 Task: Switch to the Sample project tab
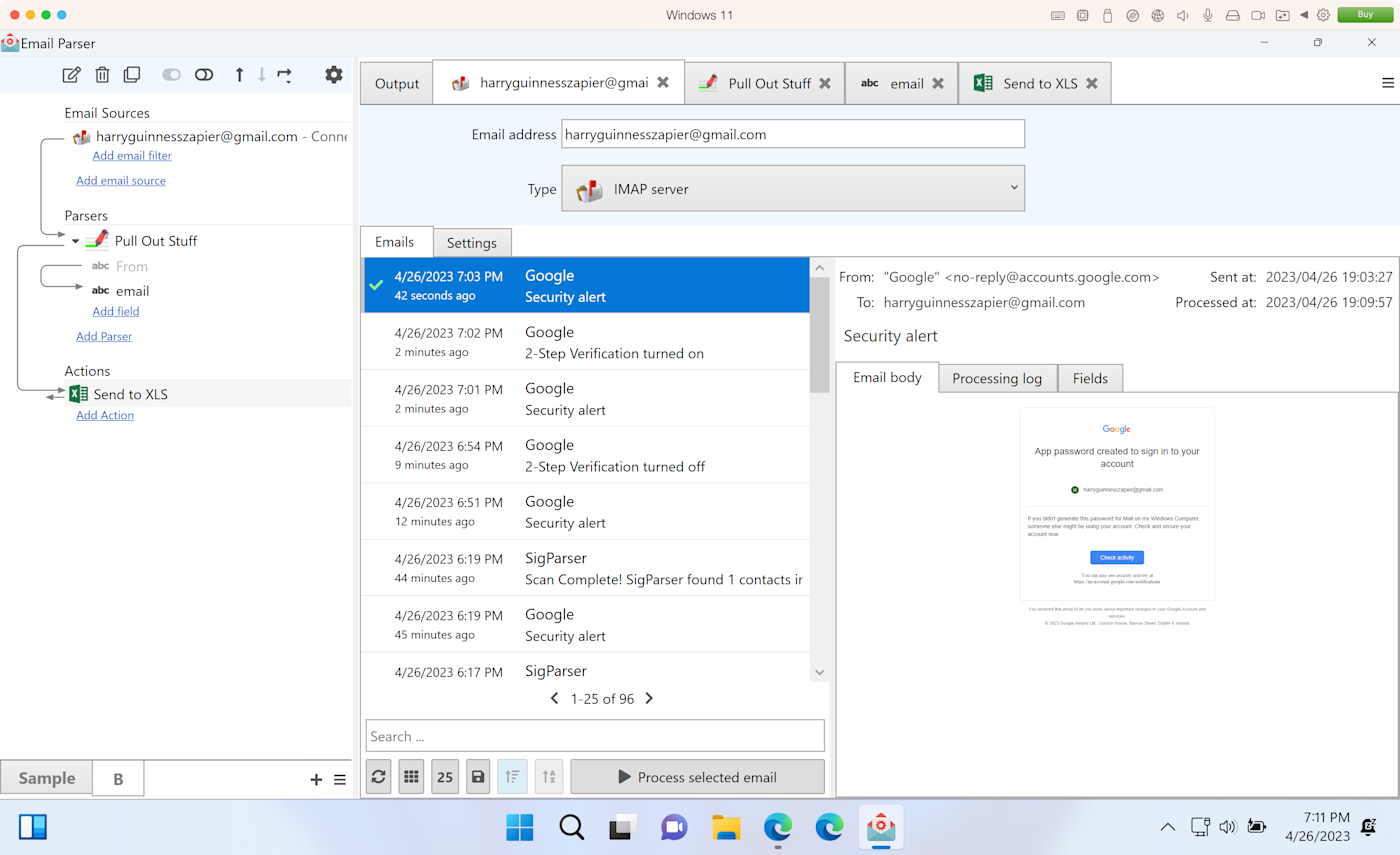tap(47, 779)
